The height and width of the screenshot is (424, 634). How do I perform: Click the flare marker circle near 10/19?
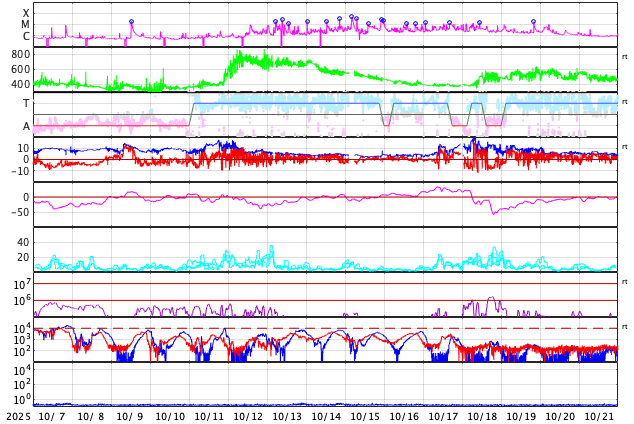pyautogui.click(x=533, y=22)
